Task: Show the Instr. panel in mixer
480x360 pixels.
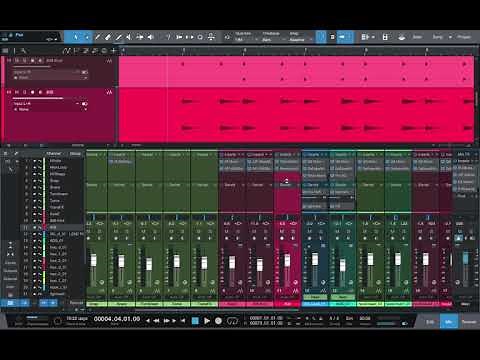Action: coord(10,286)
